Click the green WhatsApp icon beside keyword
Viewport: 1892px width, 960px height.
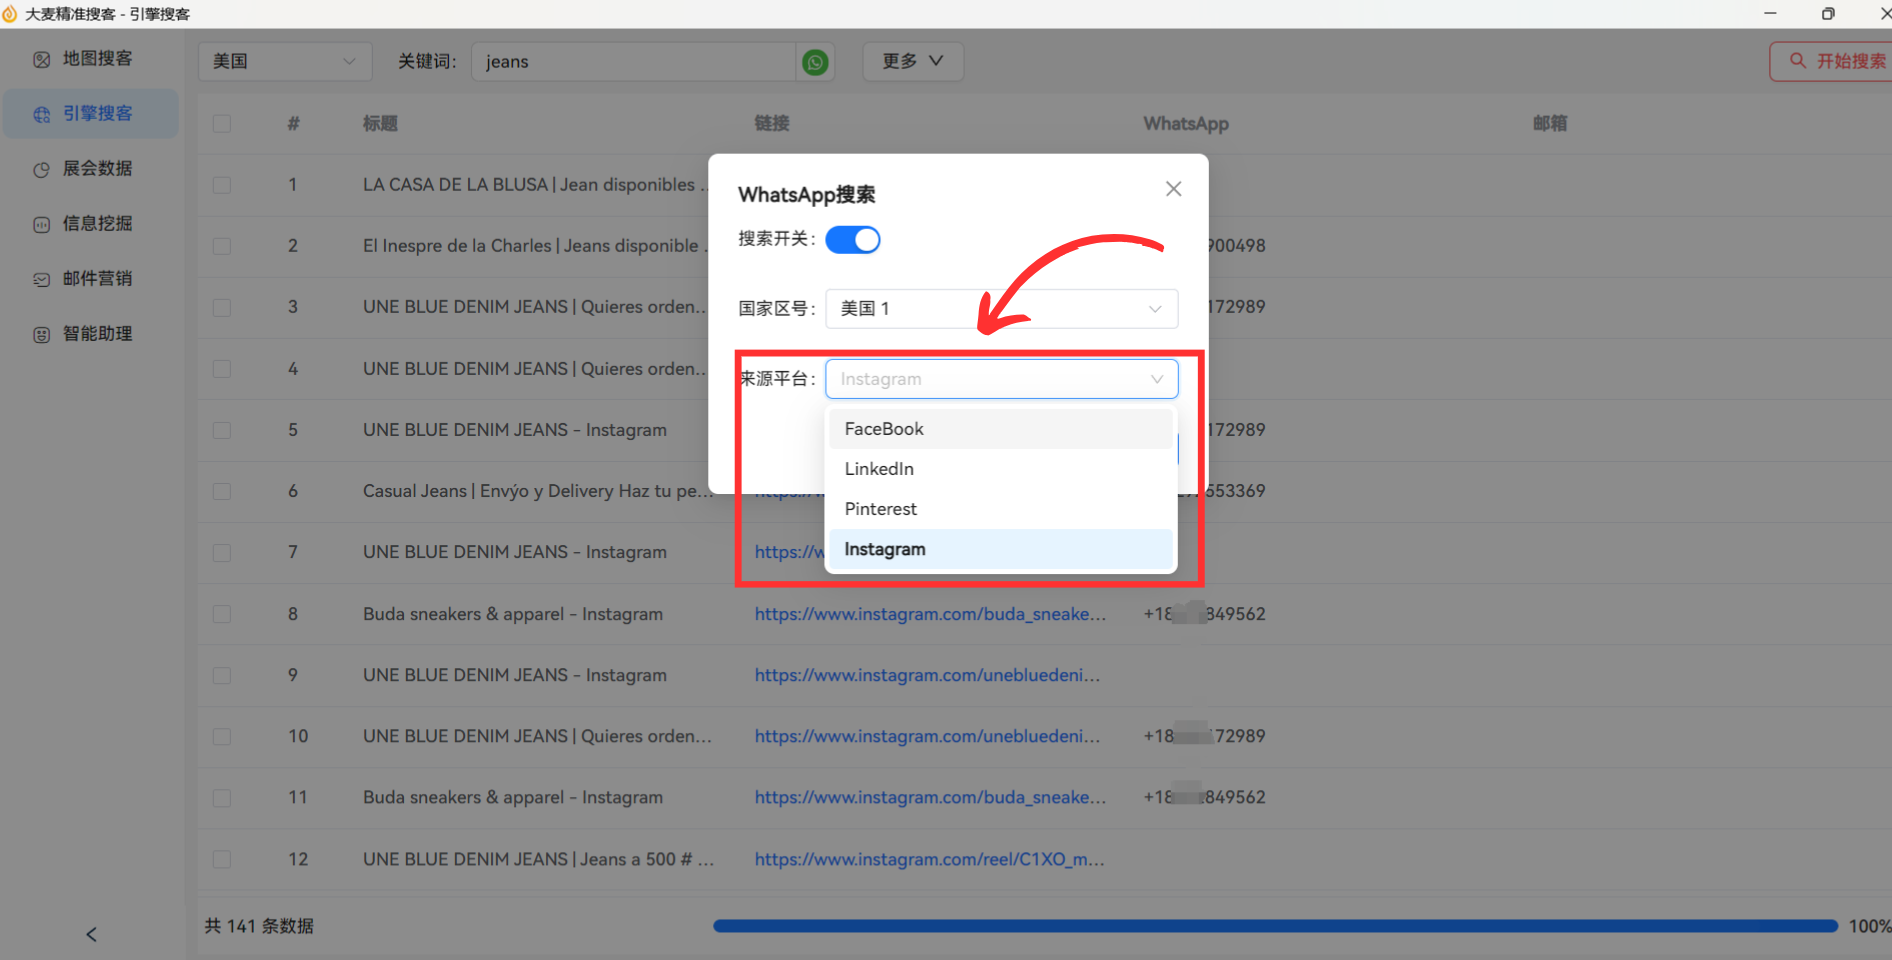point(815,62)
